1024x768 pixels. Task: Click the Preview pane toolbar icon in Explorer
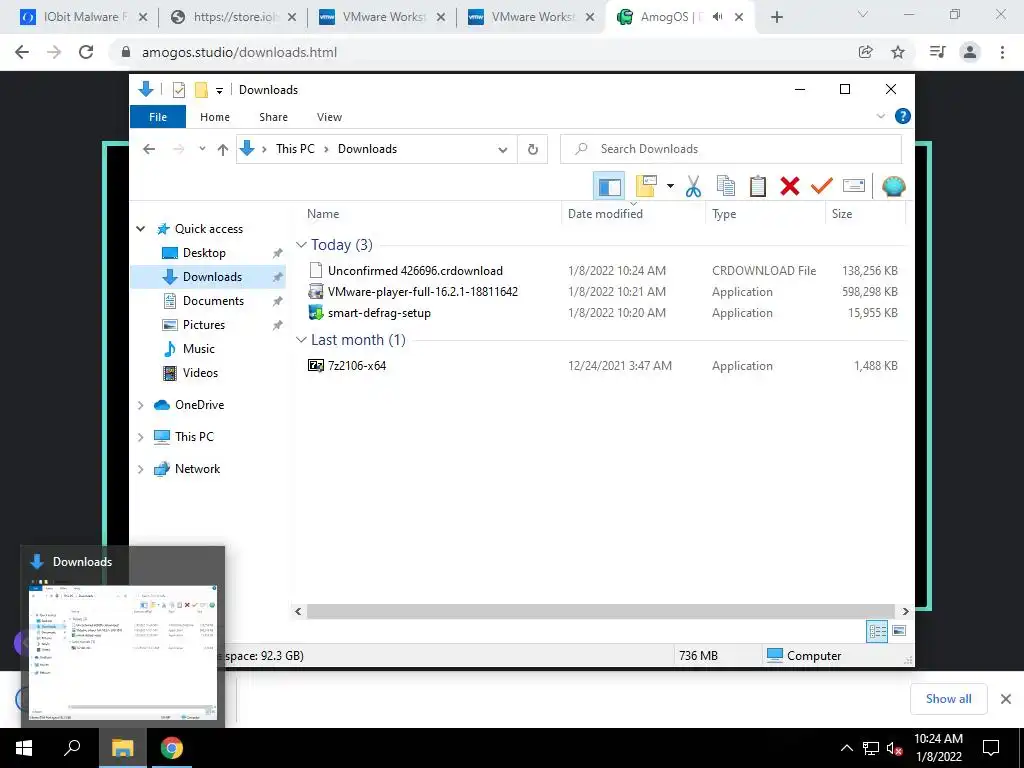(609, 187)
